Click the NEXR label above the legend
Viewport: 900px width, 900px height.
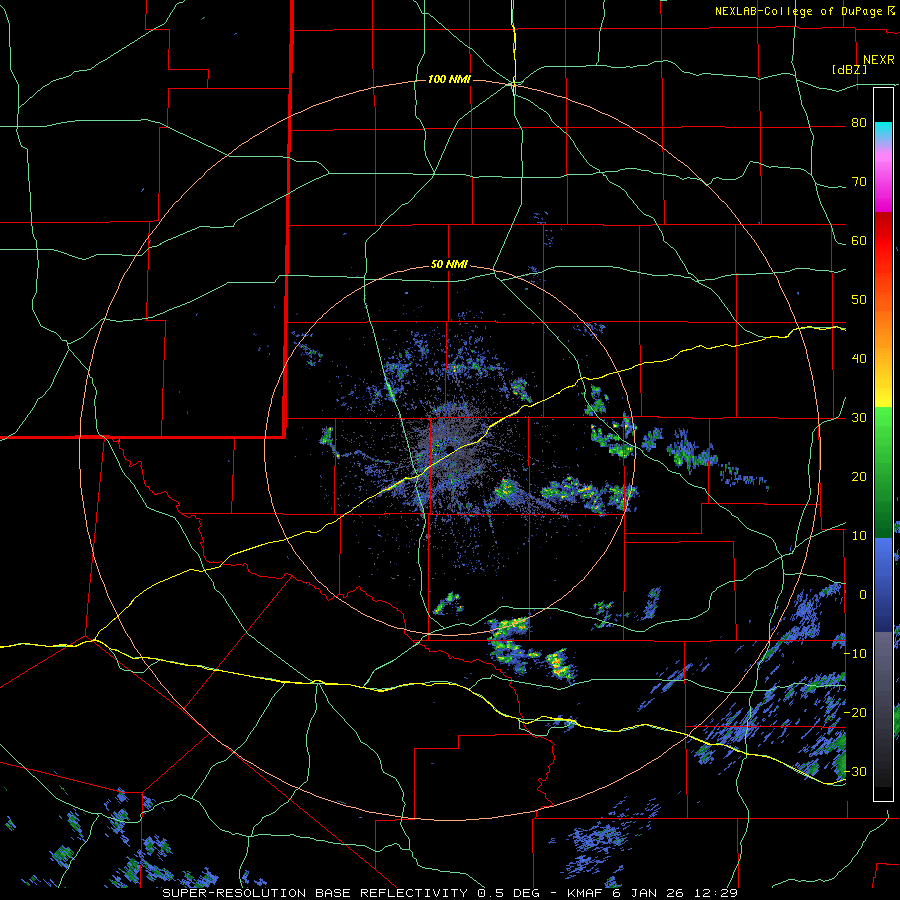click(x=879, y=60)
